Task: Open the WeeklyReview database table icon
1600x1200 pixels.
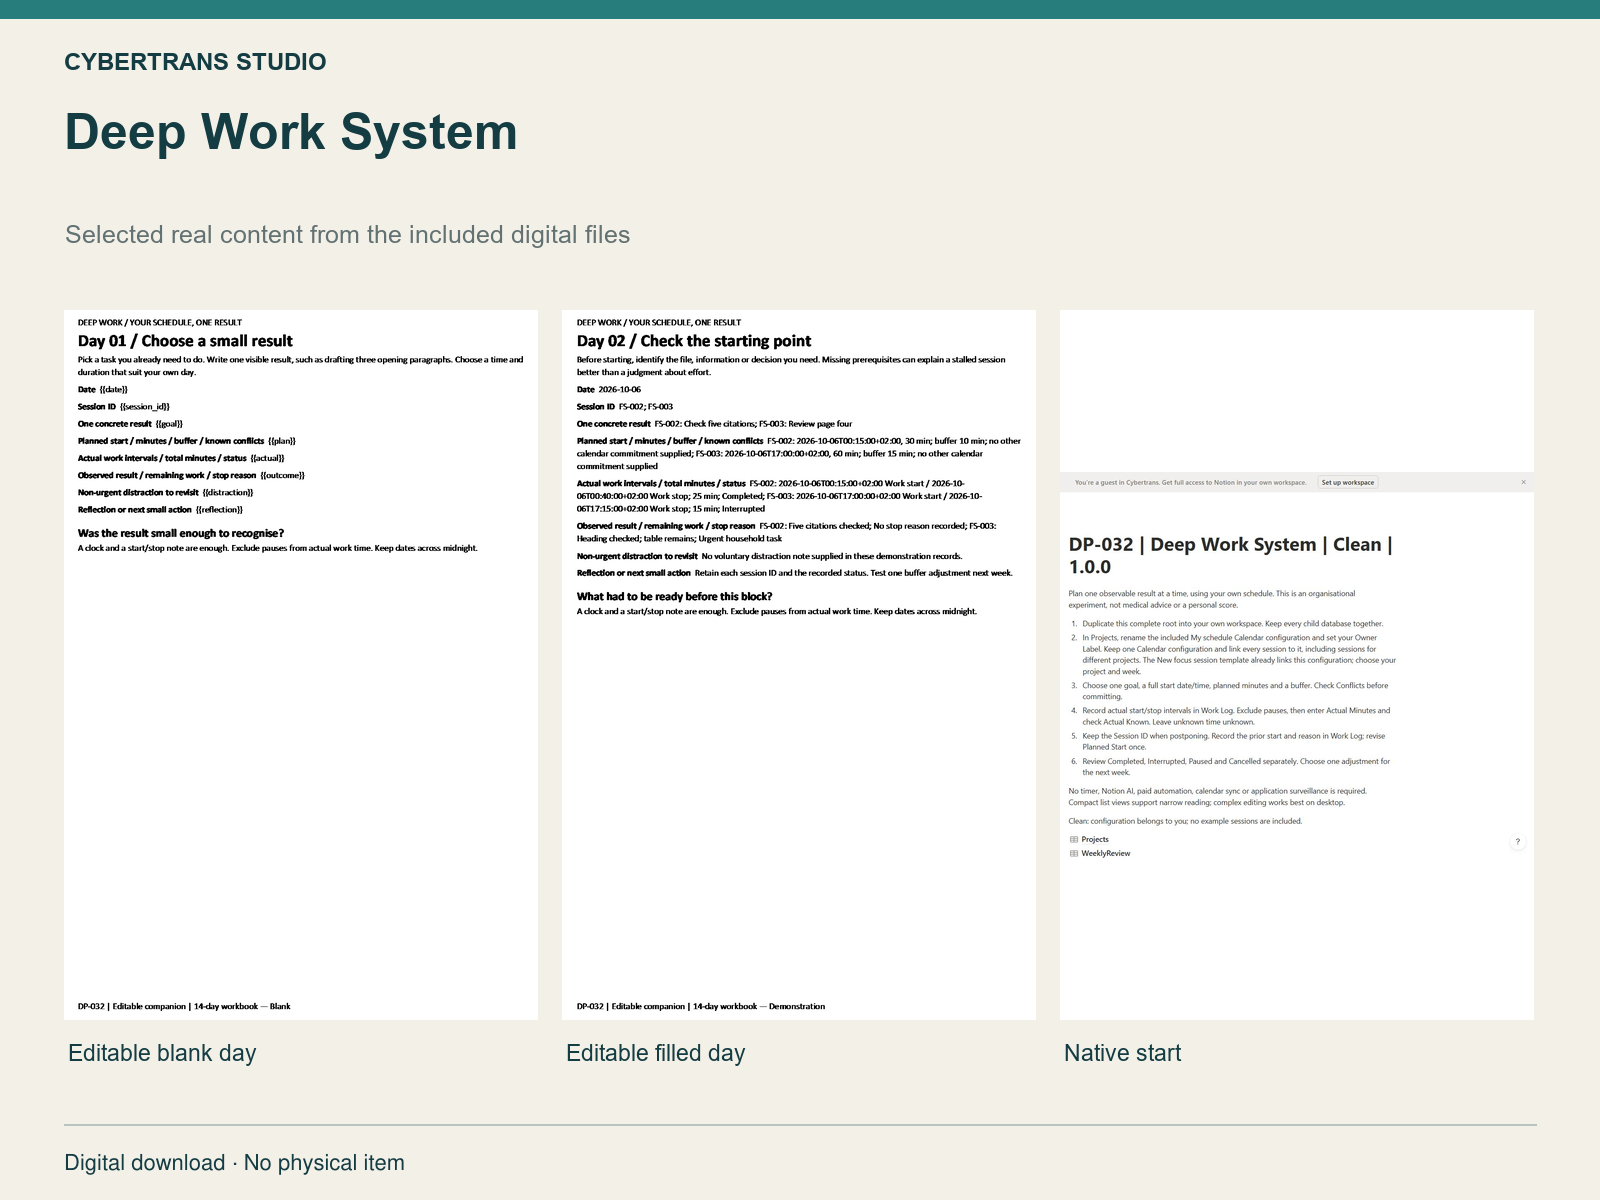Action: tap(1074, 854)
